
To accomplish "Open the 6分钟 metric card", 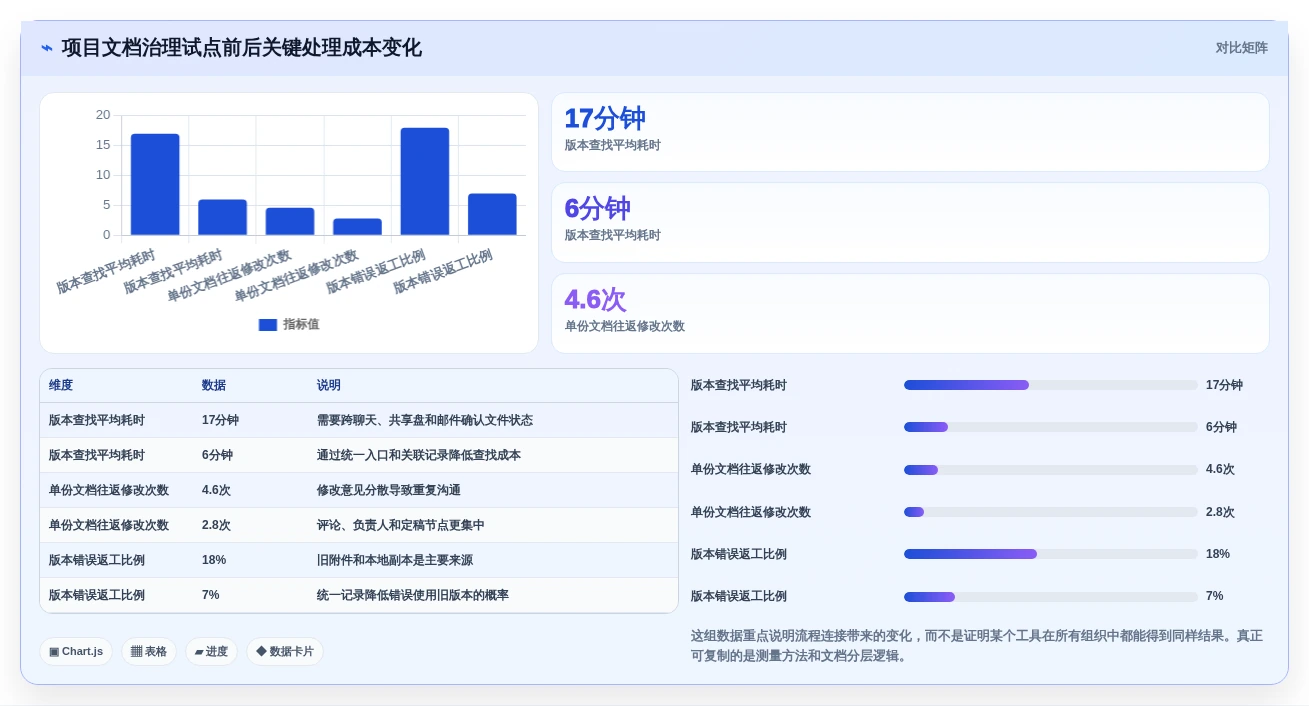I will pyautogui.click(x=910, y=222).
